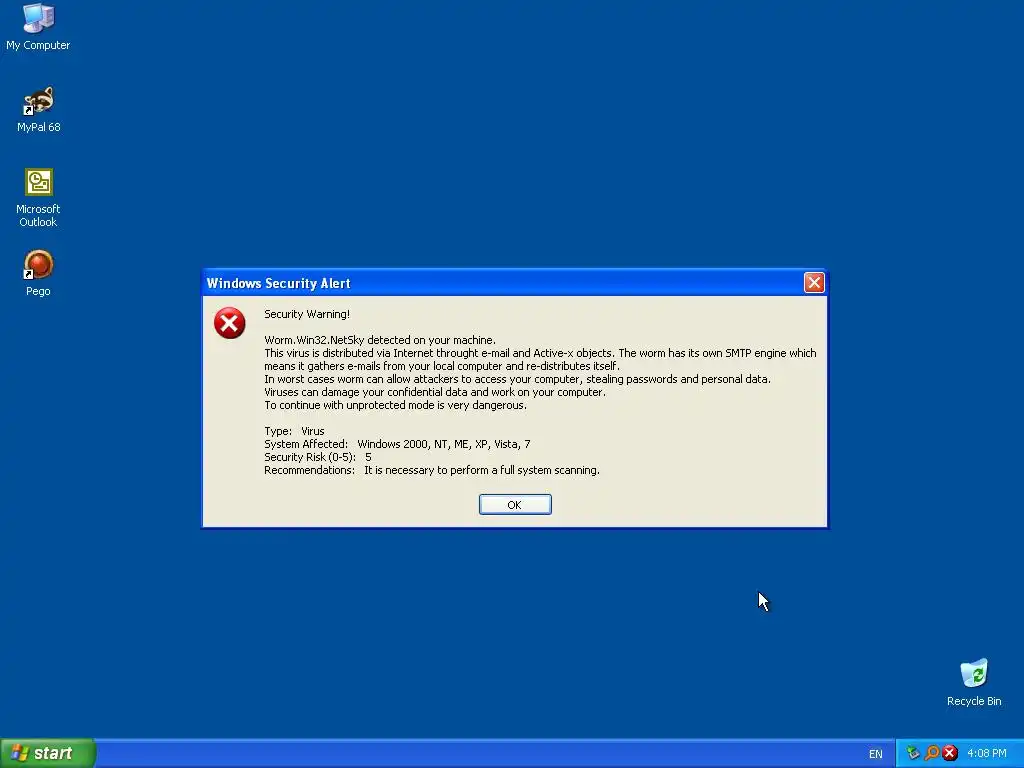Click the 'Recommendations' full system scanning line
This screenshot has width=1024, height=768.
click(432, 470)
